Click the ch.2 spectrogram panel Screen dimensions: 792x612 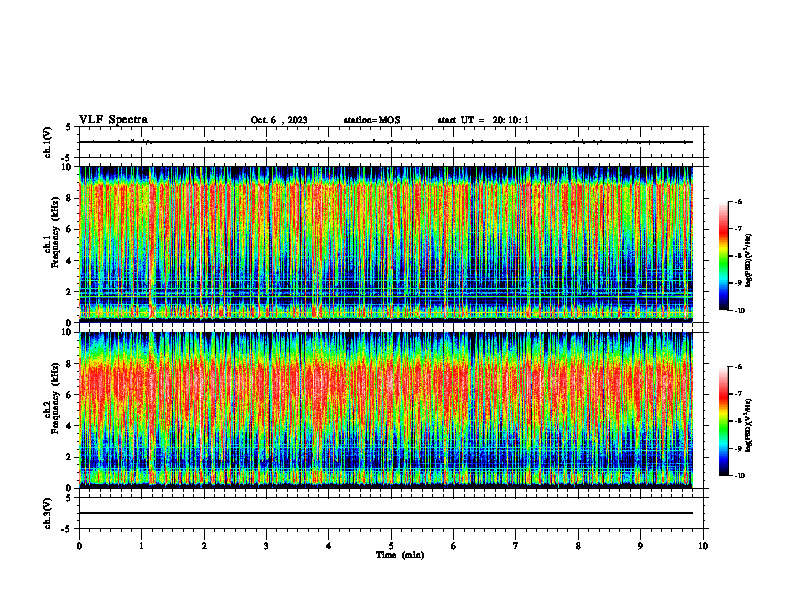pyautogui.click(x=386, y=410)
